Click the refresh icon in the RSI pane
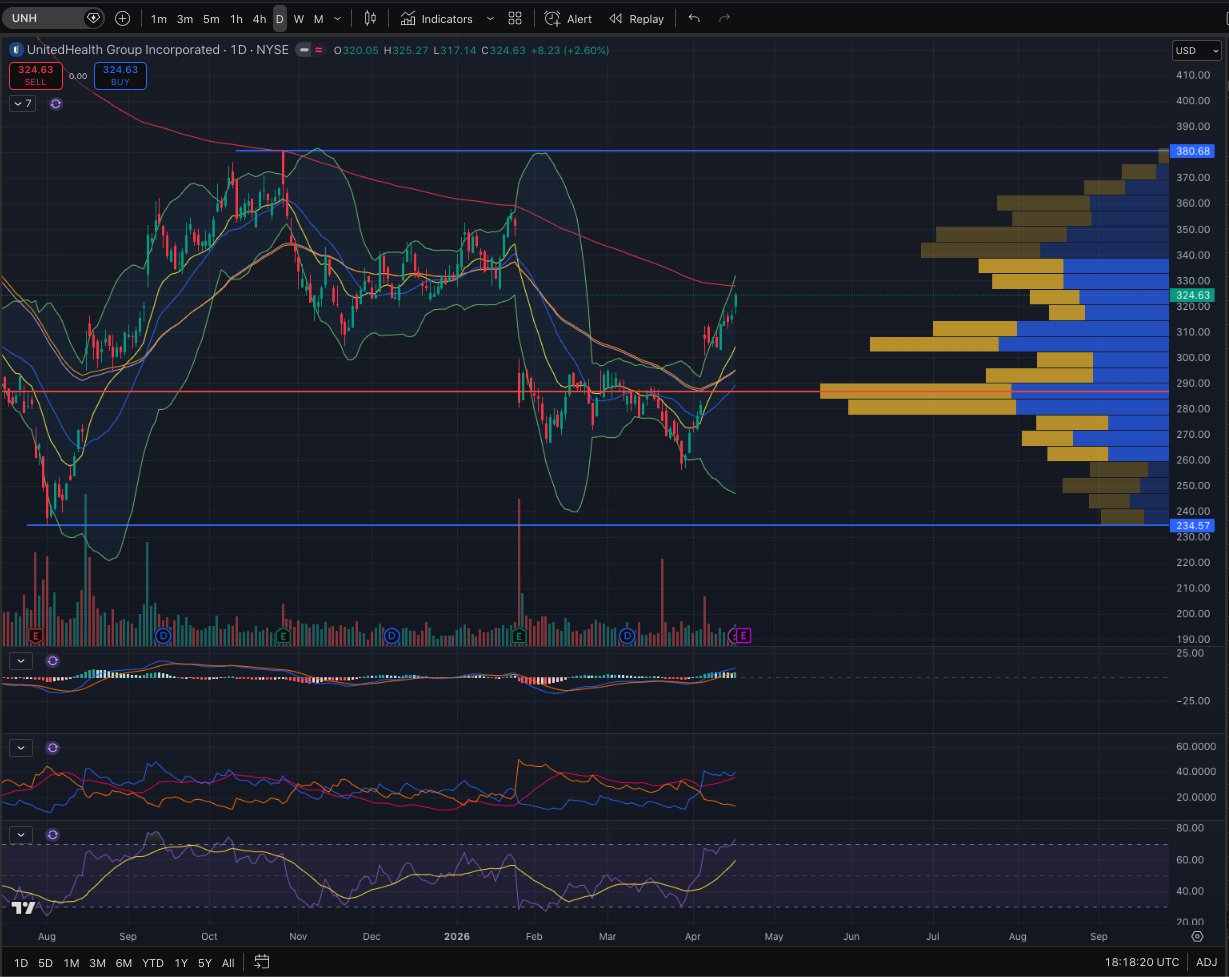 53,835
